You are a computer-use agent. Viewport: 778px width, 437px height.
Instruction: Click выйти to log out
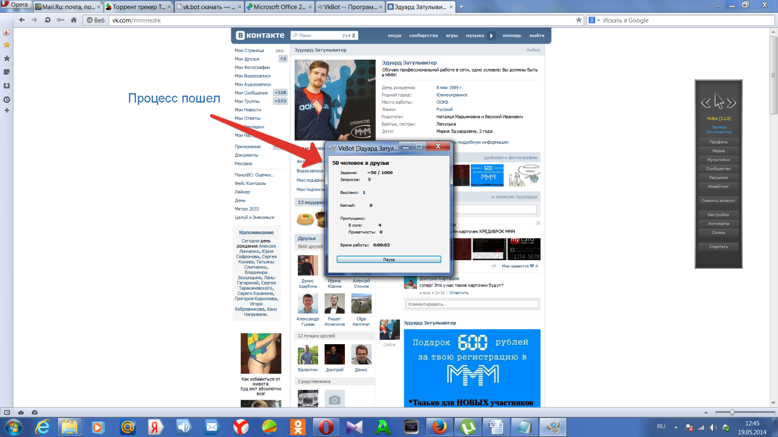[536, 36]
